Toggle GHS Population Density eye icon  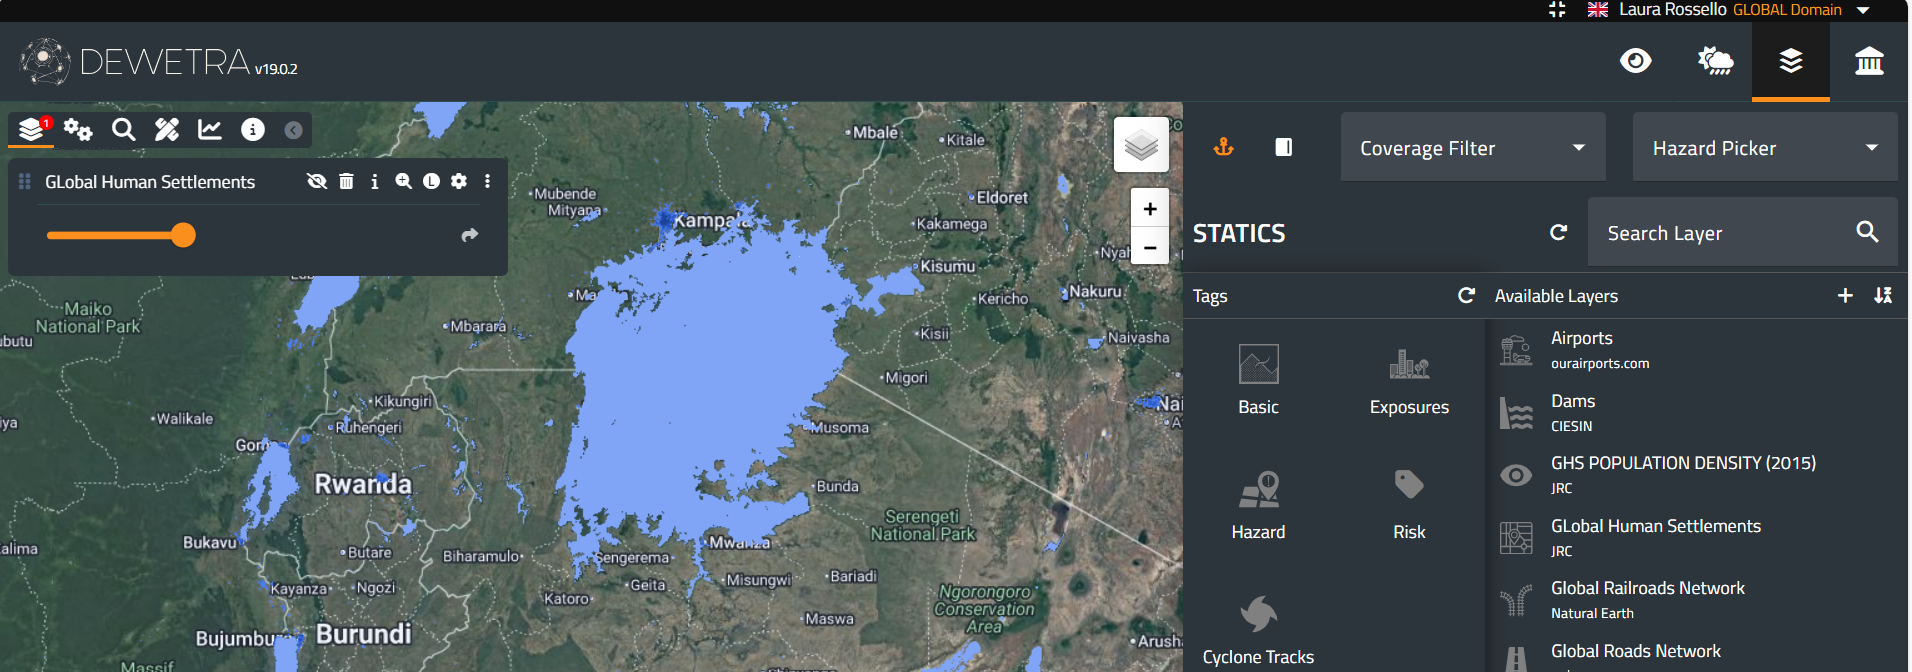point(1516,475)
